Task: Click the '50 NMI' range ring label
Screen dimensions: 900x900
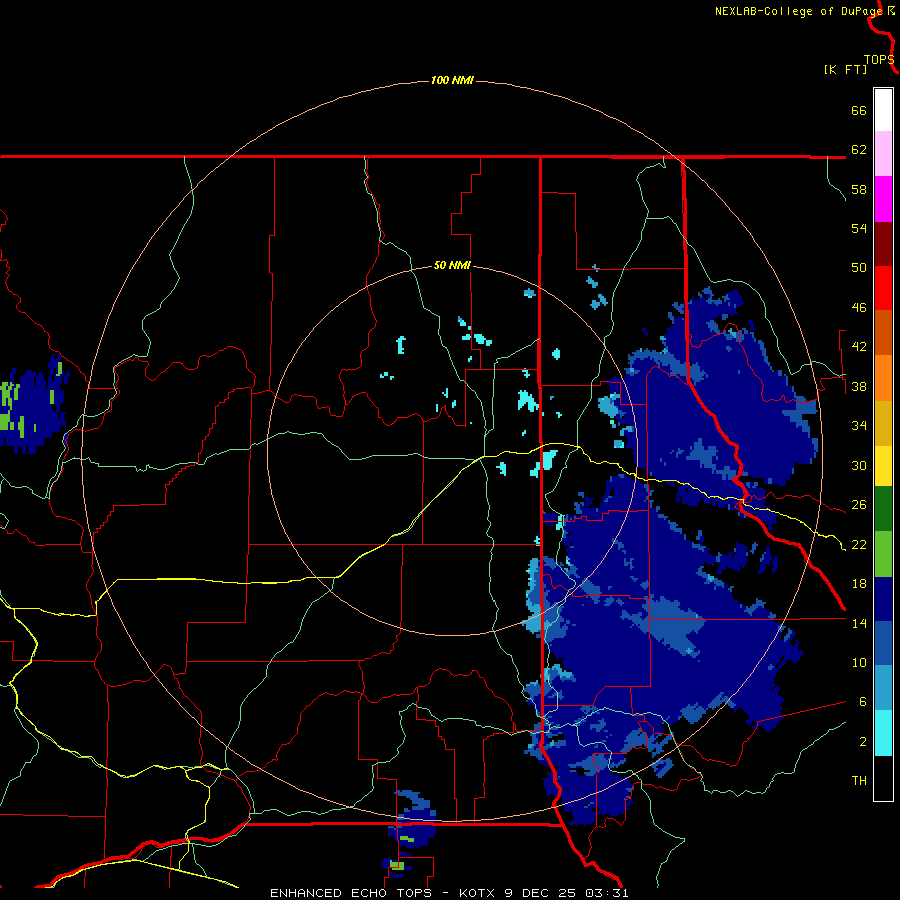Action: coord(452,265)
